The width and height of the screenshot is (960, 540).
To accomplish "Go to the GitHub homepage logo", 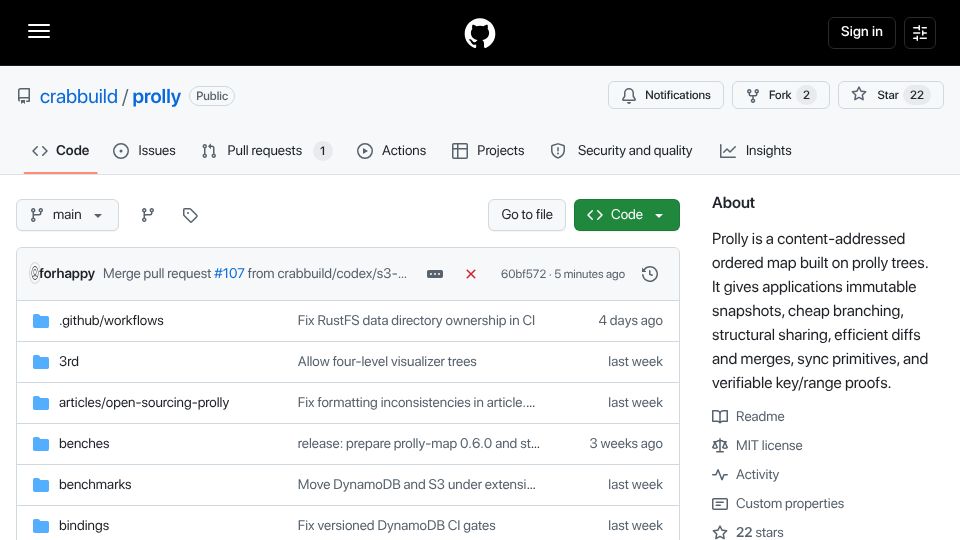I will [479, 33].
